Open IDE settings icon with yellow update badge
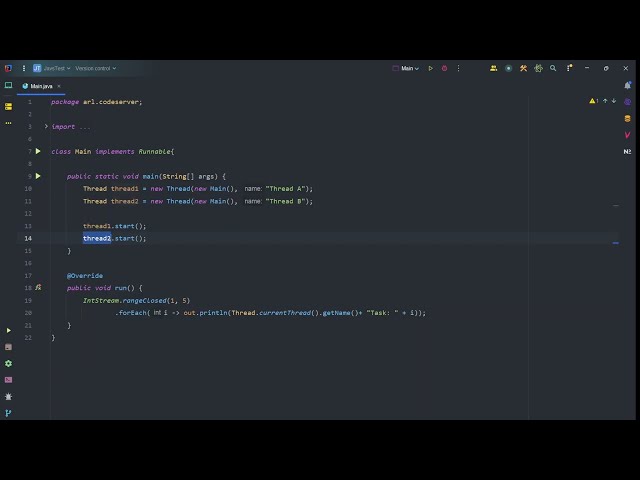640x480 pixels. click(x=569, y=68)
